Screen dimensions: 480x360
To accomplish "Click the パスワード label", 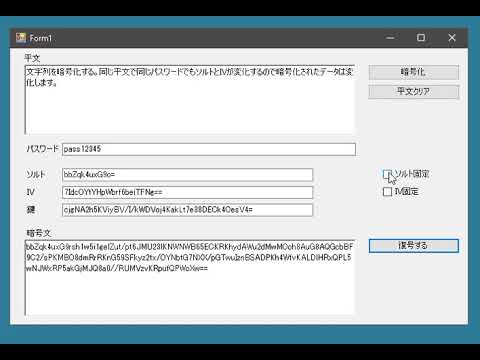I will (x=42, y=149).
